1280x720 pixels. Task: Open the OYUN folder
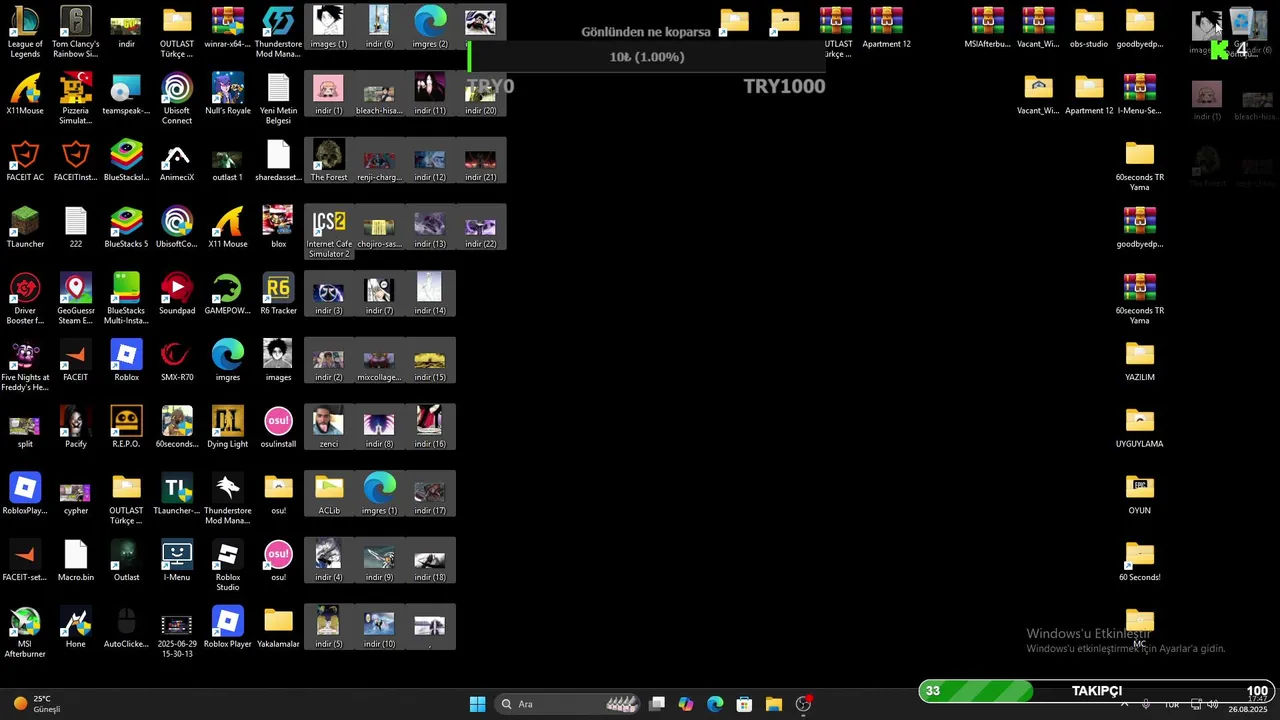tap(1139, 494)
